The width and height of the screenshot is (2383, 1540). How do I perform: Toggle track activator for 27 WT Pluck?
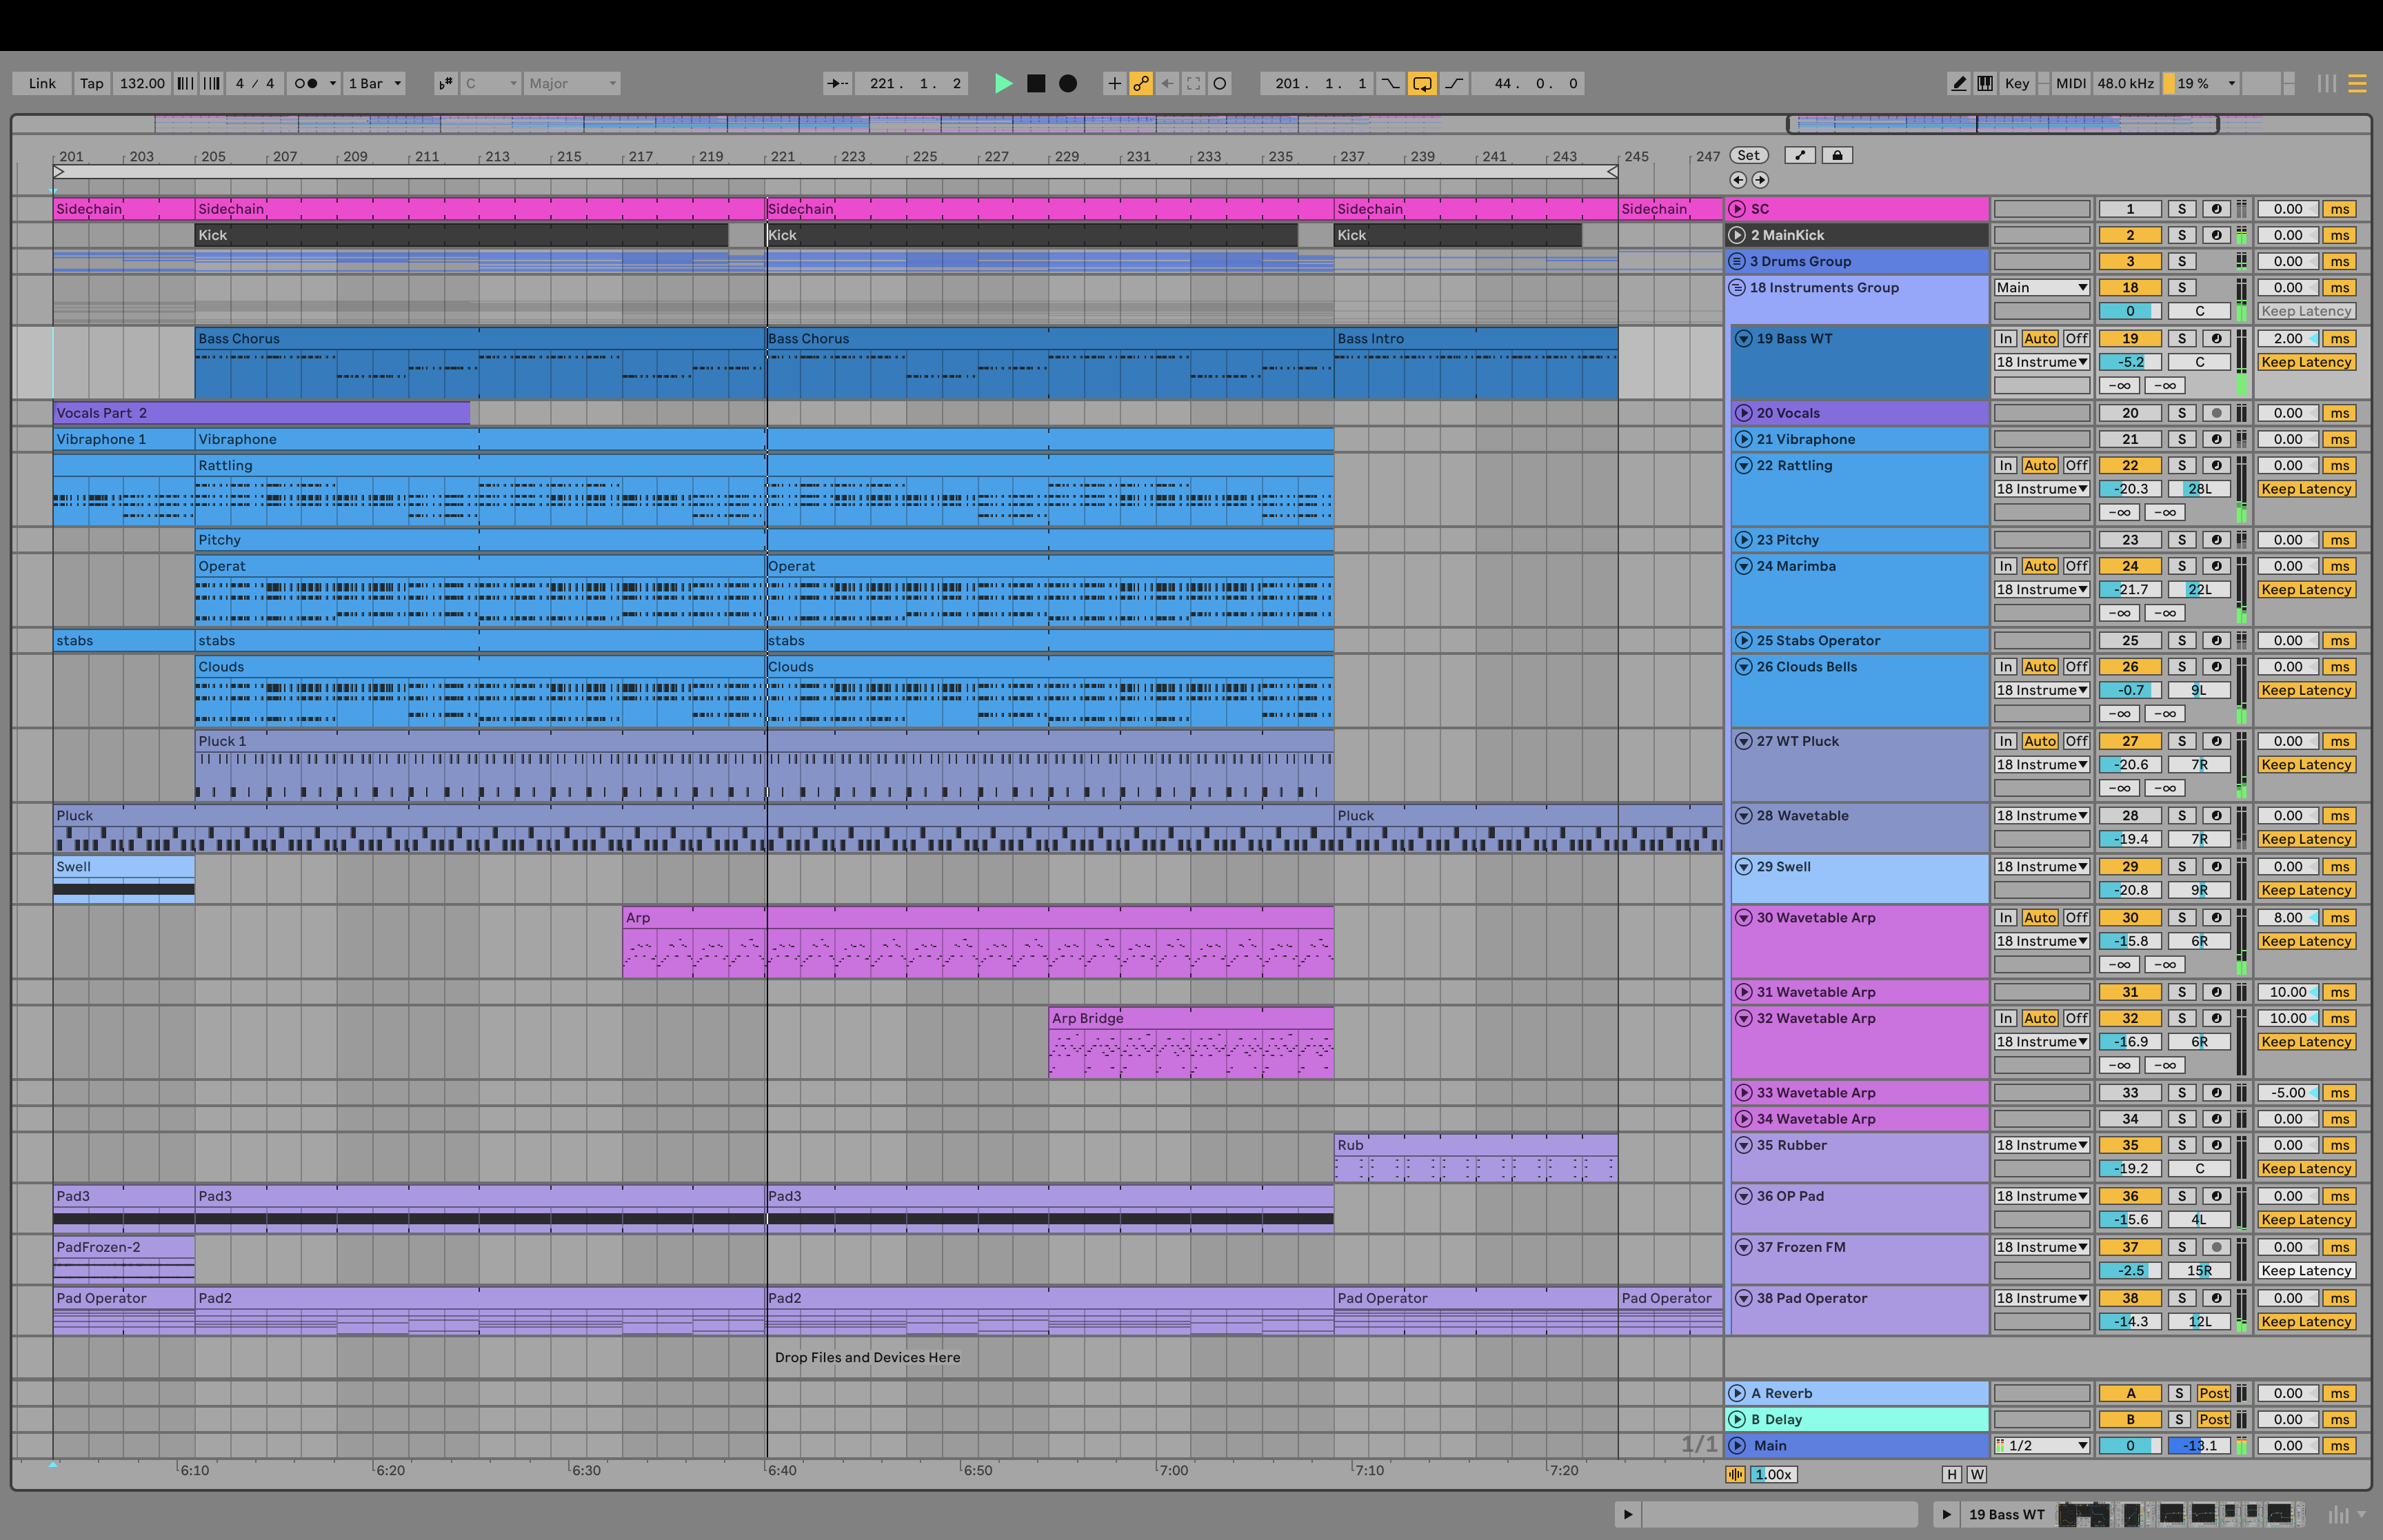pos(2130,742)
